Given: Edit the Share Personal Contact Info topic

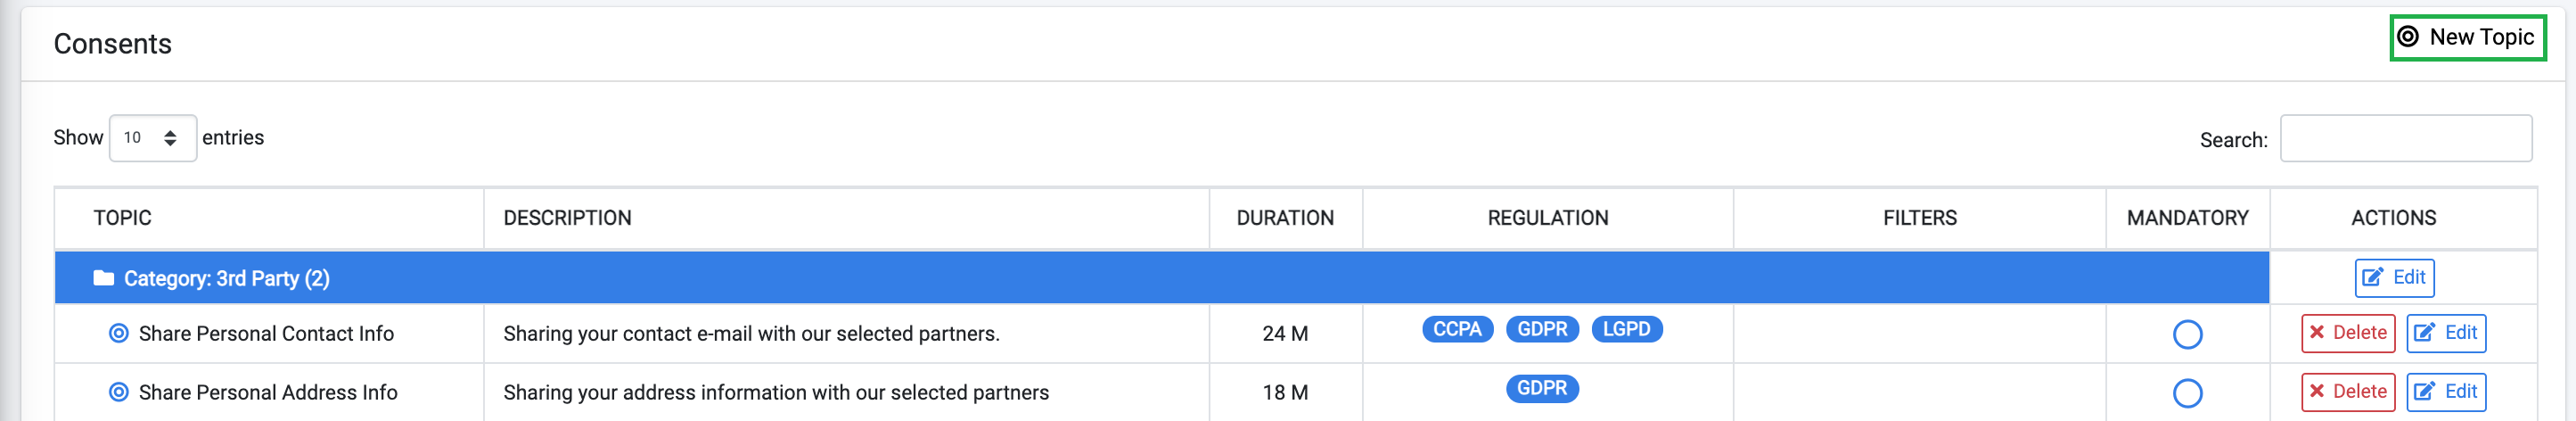Looking at the screenshot, I should coord(2445,333).
